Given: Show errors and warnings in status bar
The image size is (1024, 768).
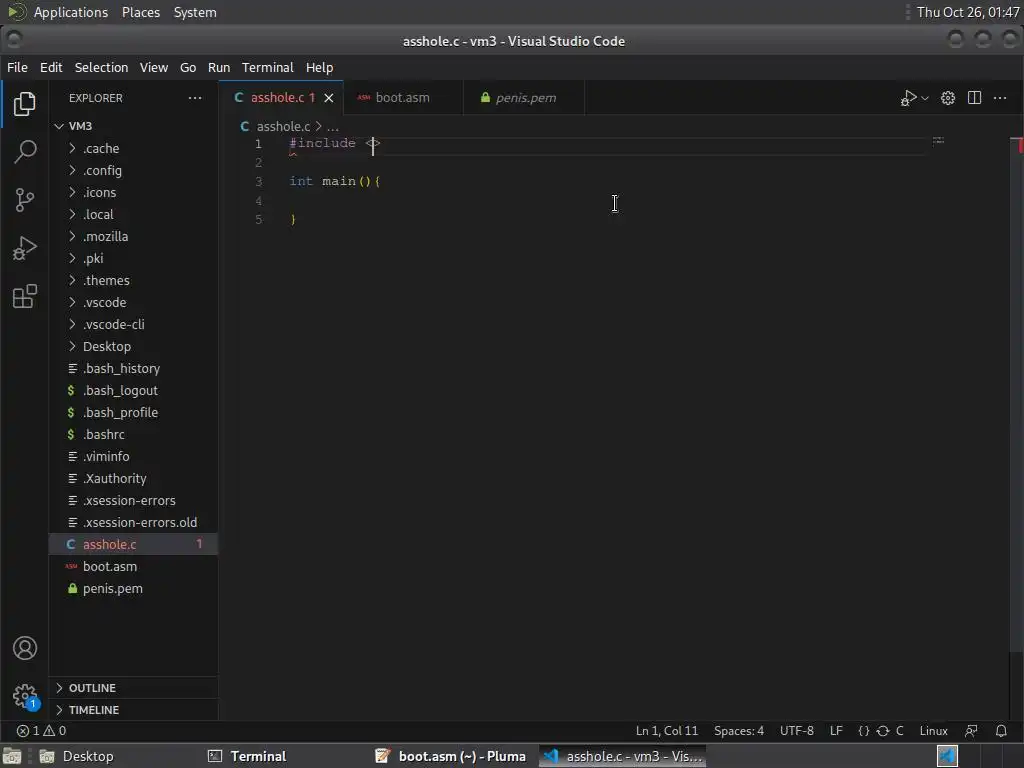Looking at the screenshot, I should (x=41, y=731).
